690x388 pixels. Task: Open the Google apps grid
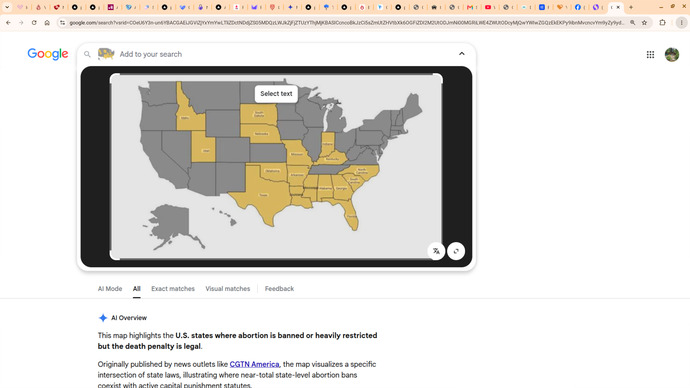click(650, 55)
